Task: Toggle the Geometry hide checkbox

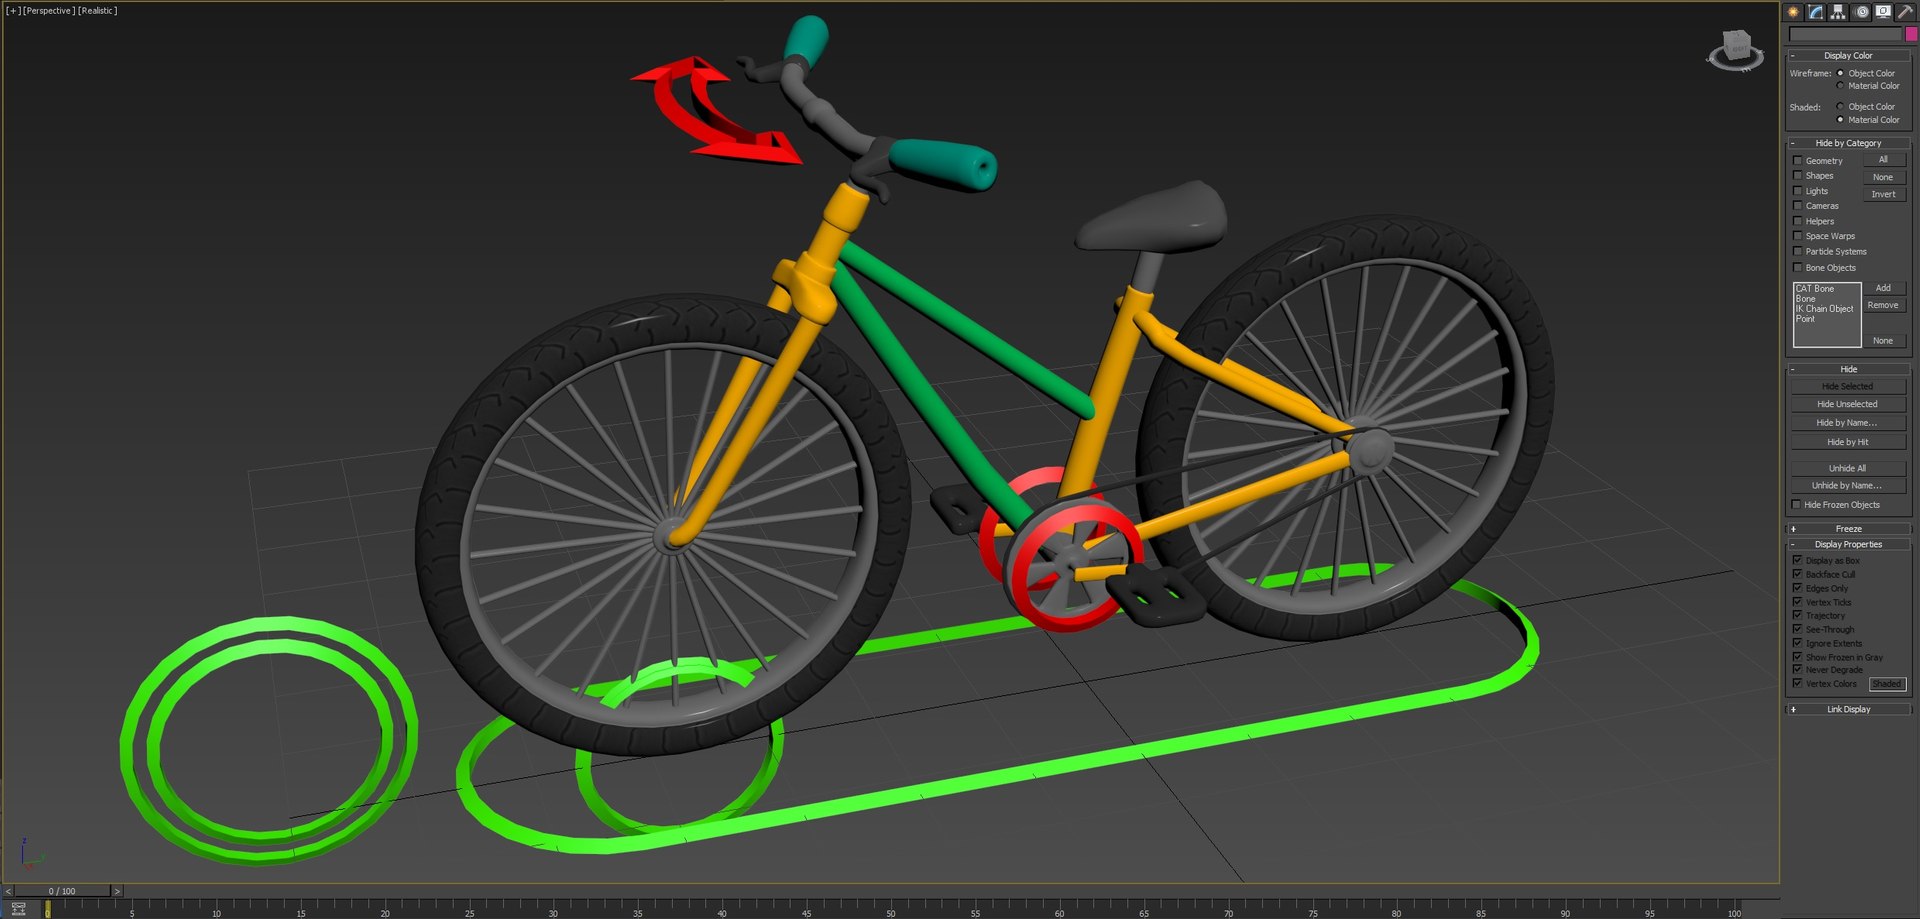Action: point(1797,160)
